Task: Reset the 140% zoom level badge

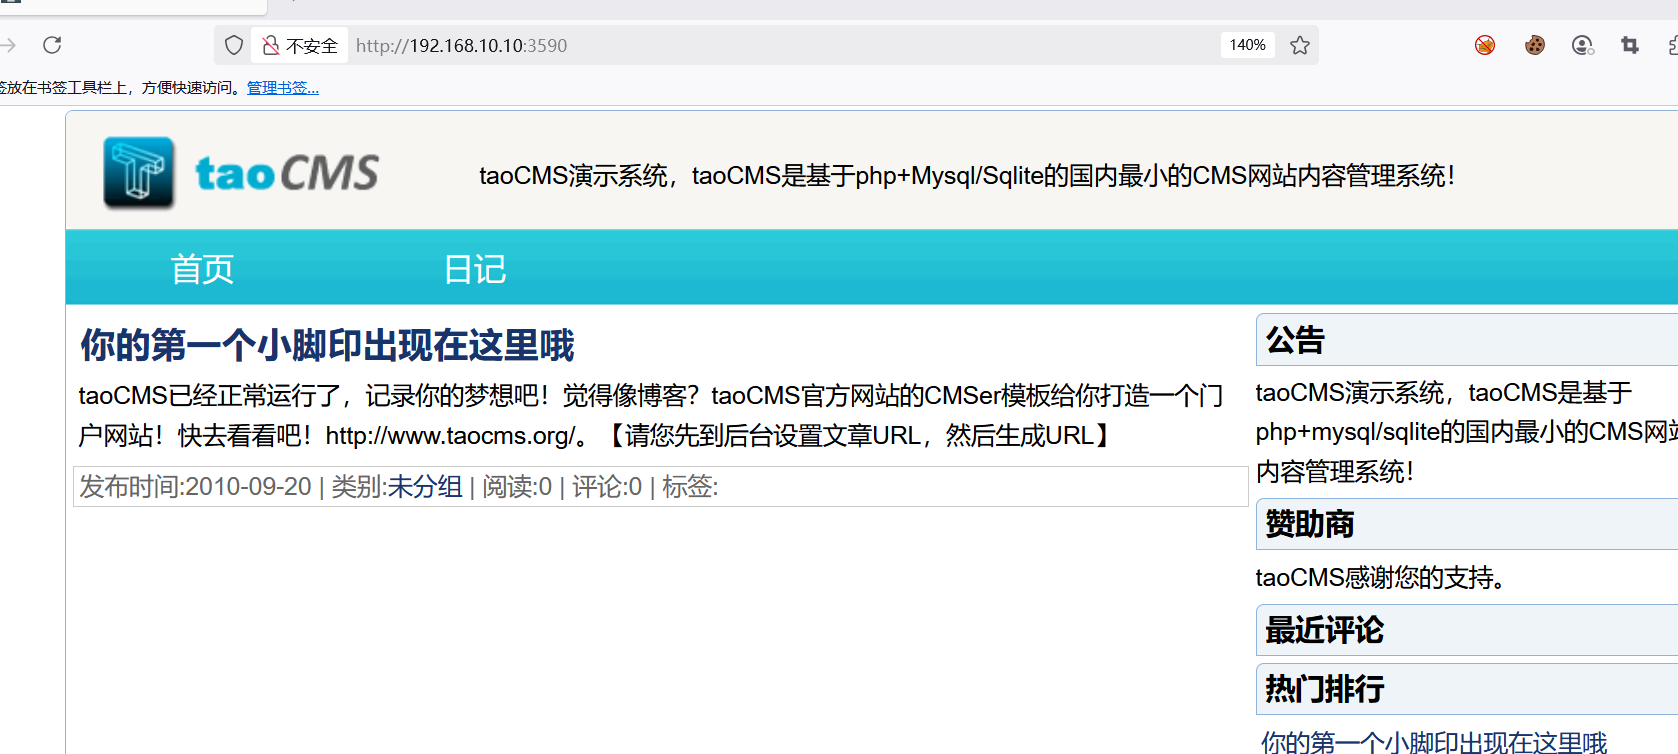Action: click(x=1247, y=45)
